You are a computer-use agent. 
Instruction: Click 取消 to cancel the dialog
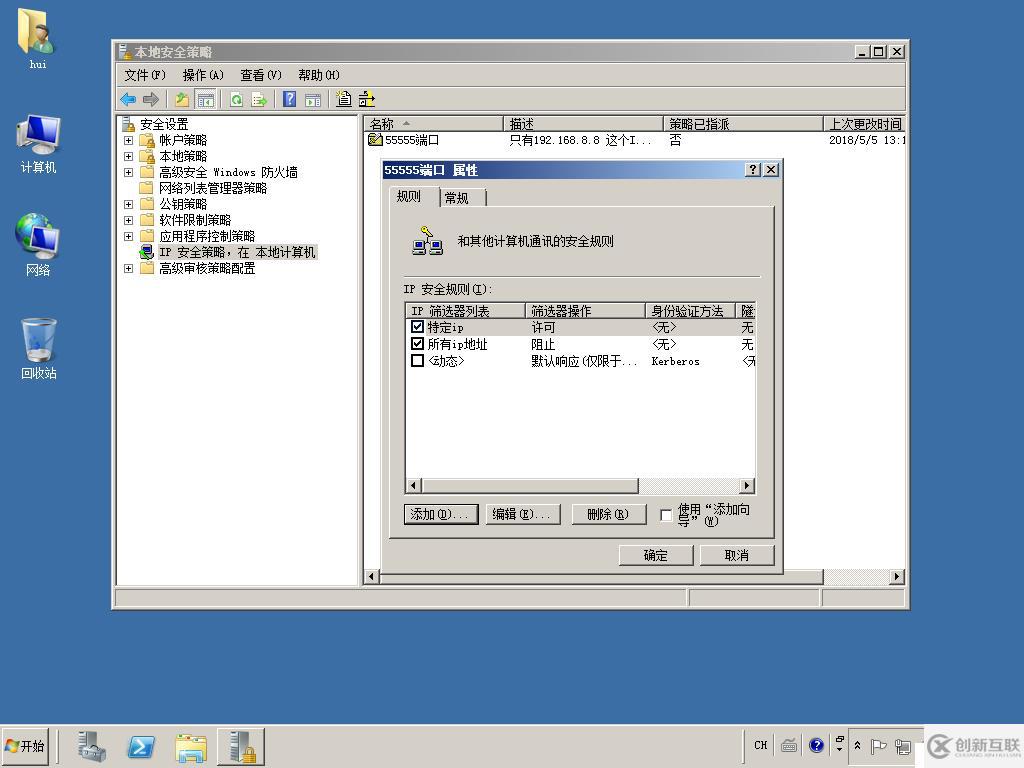click(737, 555)
